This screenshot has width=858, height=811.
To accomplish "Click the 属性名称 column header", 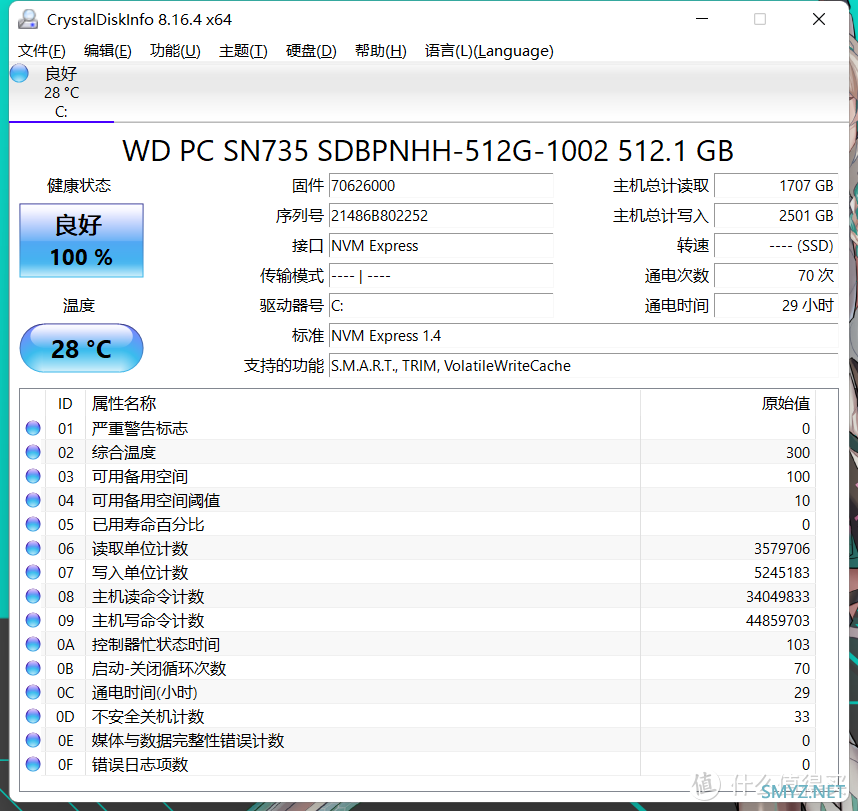I will click(x=363, y=404).
